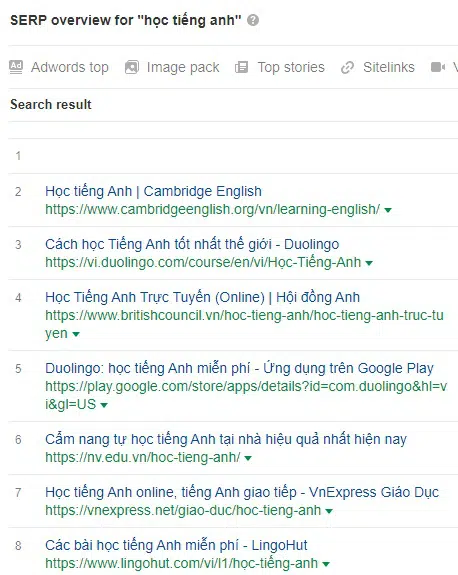Open Học Tiếng Anh Trực Tuyến Hội đồng Anh result
458x575 pixels.
click(202, 297)
